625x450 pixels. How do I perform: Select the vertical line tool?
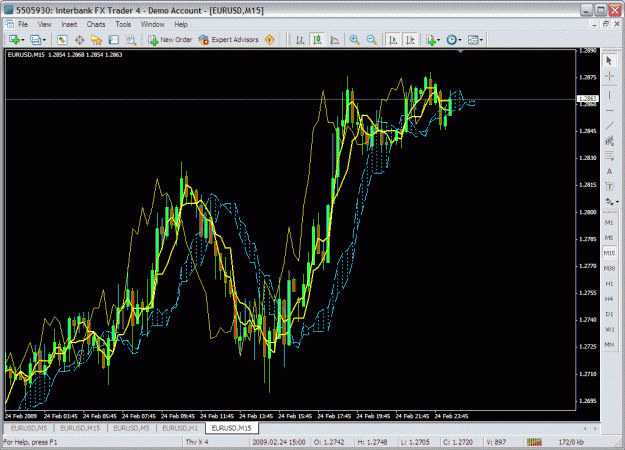pyautogui.click(x=609, y=95)
